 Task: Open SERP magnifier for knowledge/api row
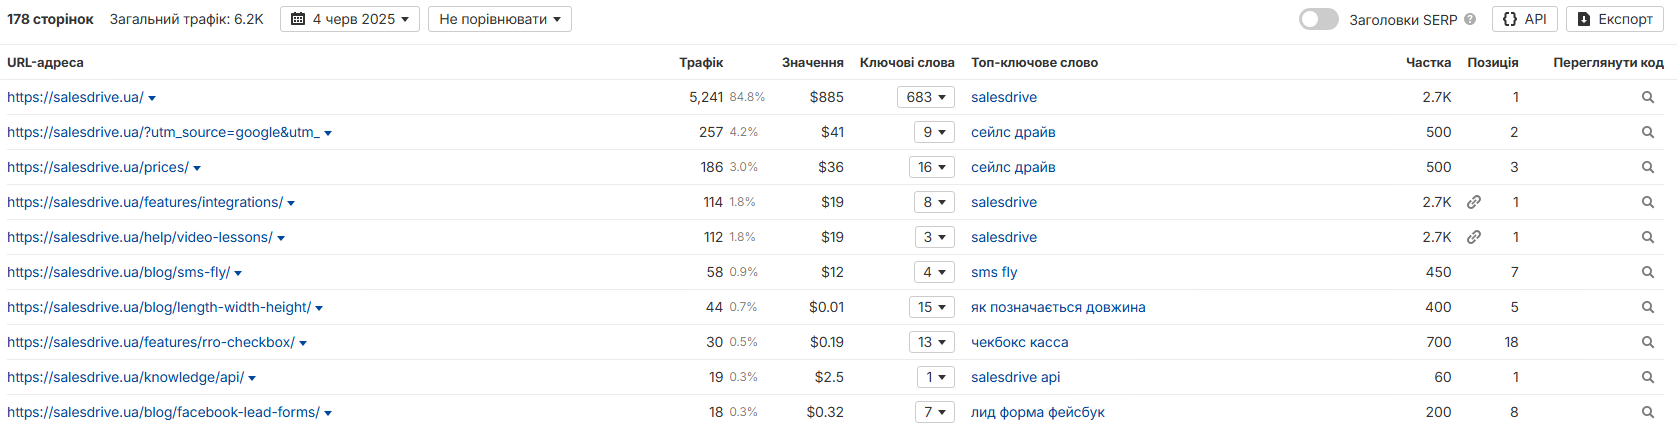point(1647,377)
